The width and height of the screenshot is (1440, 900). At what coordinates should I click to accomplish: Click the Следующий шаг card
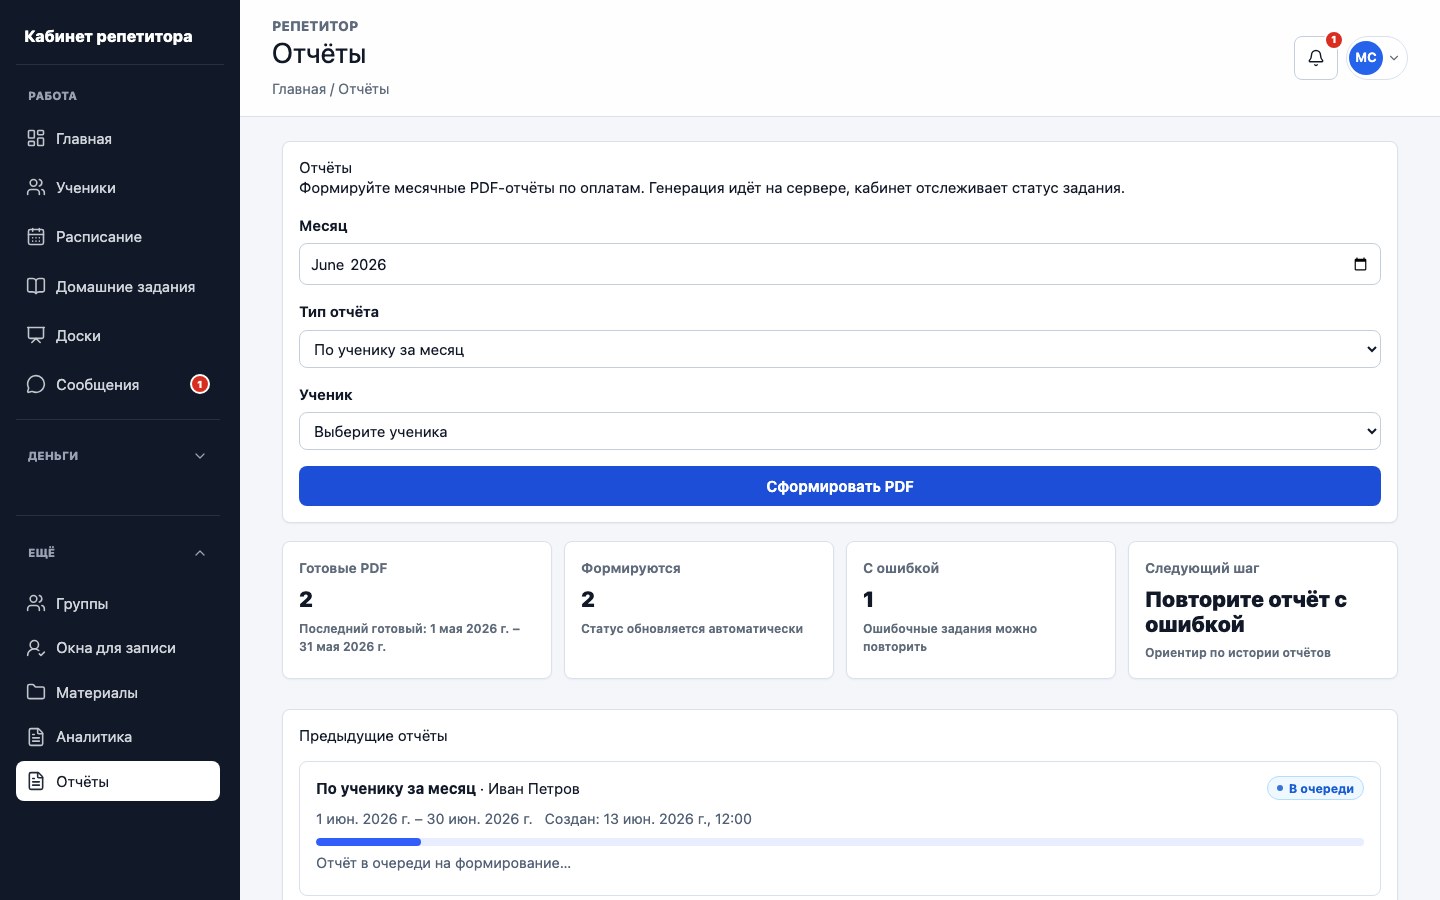click(1263, 610)
